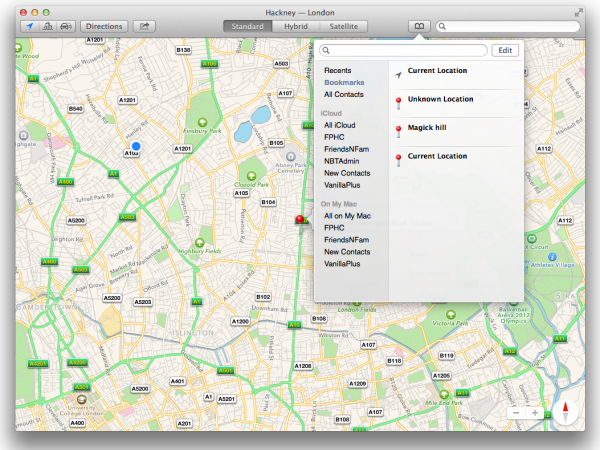Click the red pin beside Unknown Location
Screen dimensions: 600x450
(x=398, y=103)
